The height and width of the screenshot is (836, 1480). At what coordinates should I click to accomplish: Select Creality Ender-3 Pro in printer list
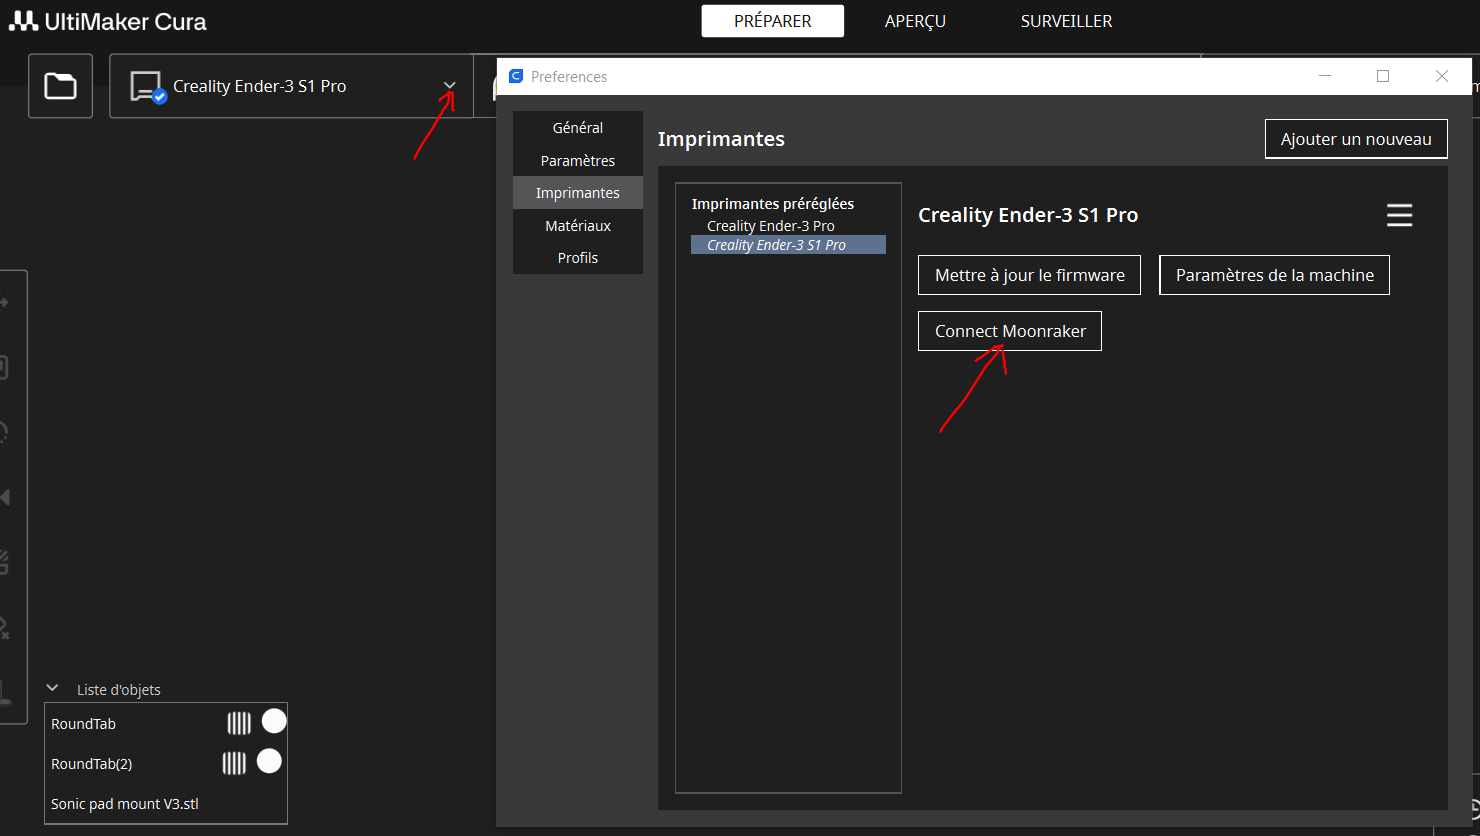pyautogui.click(x=788, y=226)
